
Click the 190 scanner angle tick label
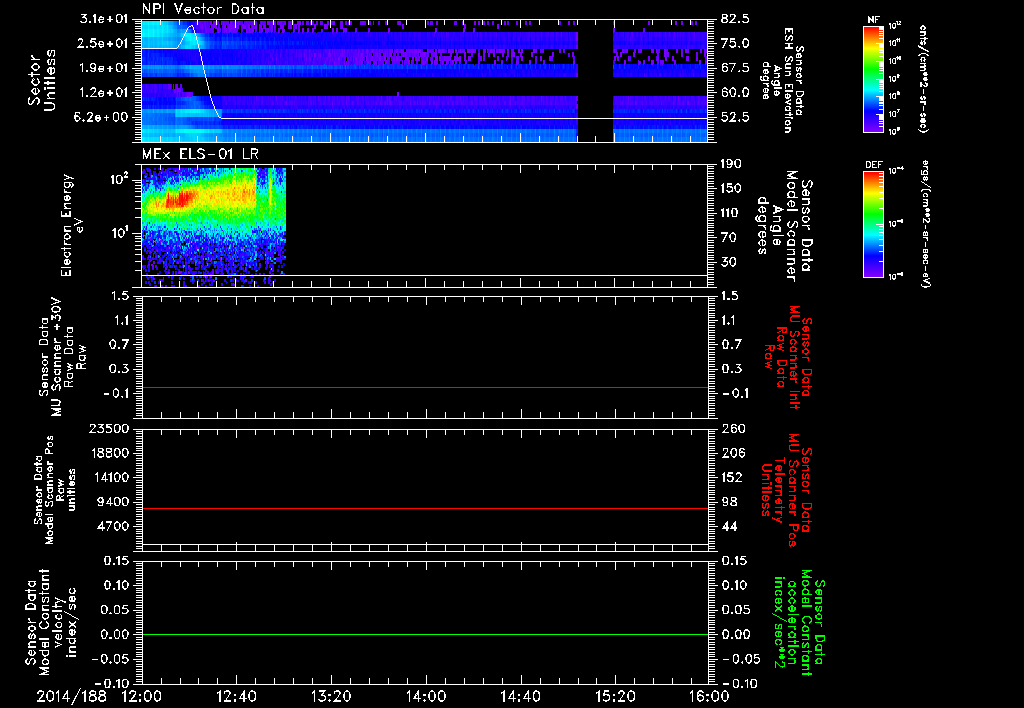(732, 164)
